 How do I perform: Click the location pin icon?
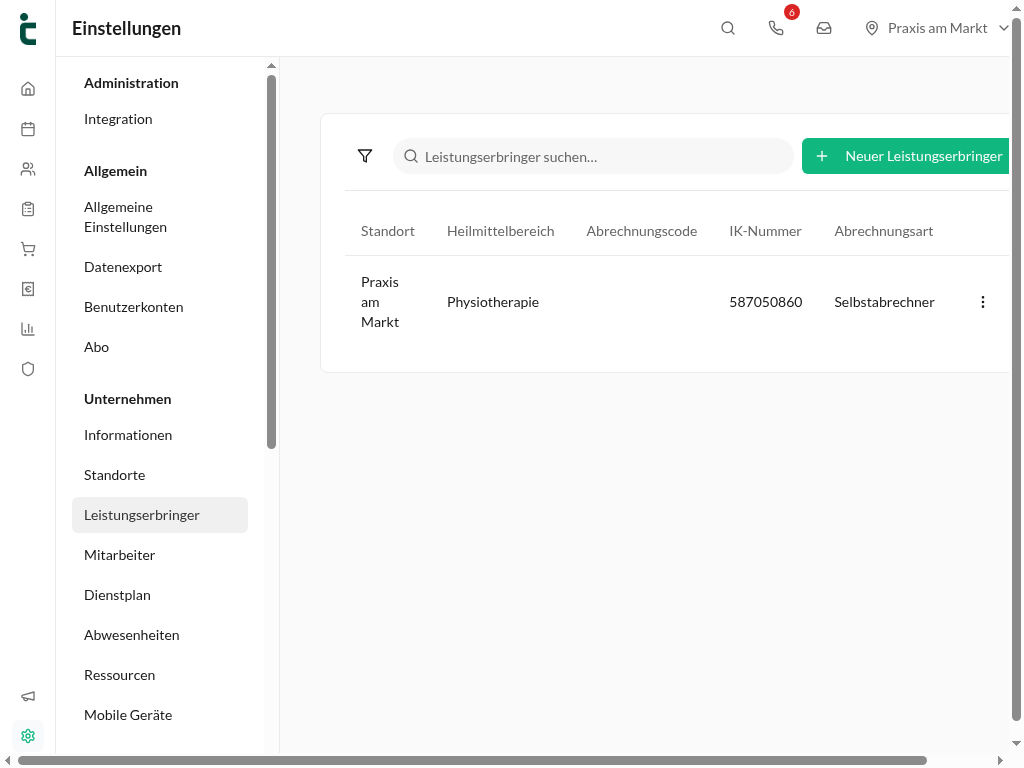click(872, 28)
